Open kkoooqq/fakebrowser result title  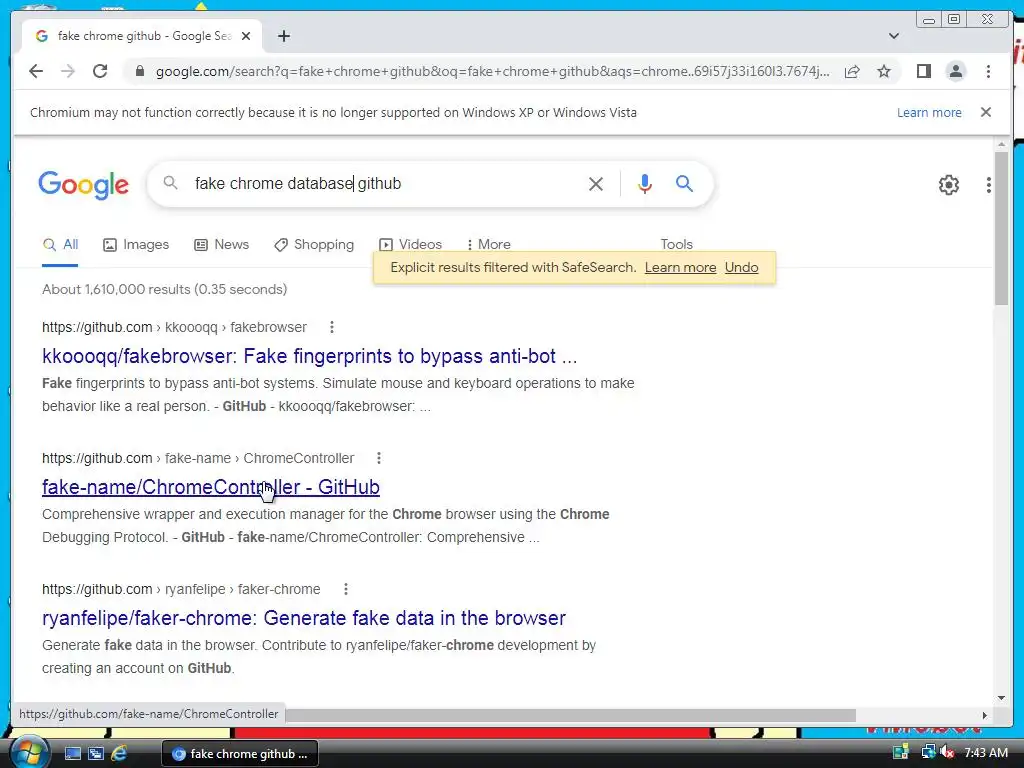(310, 356)
